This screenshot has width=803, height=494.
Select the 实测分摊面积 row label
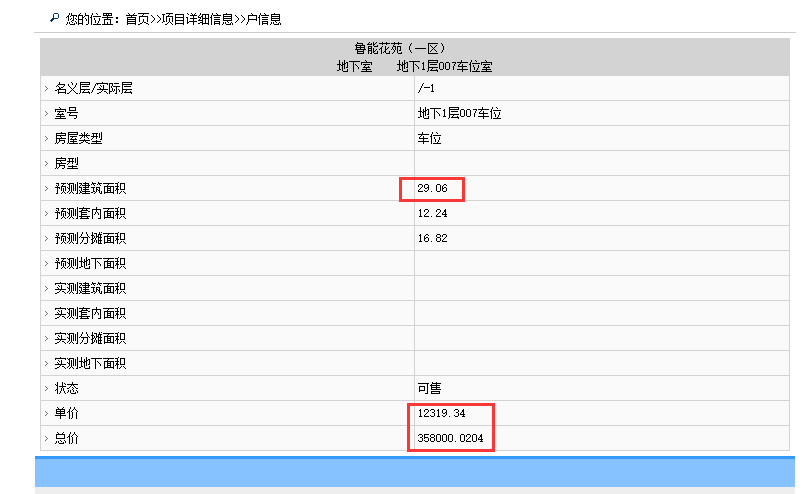point(90,338)
